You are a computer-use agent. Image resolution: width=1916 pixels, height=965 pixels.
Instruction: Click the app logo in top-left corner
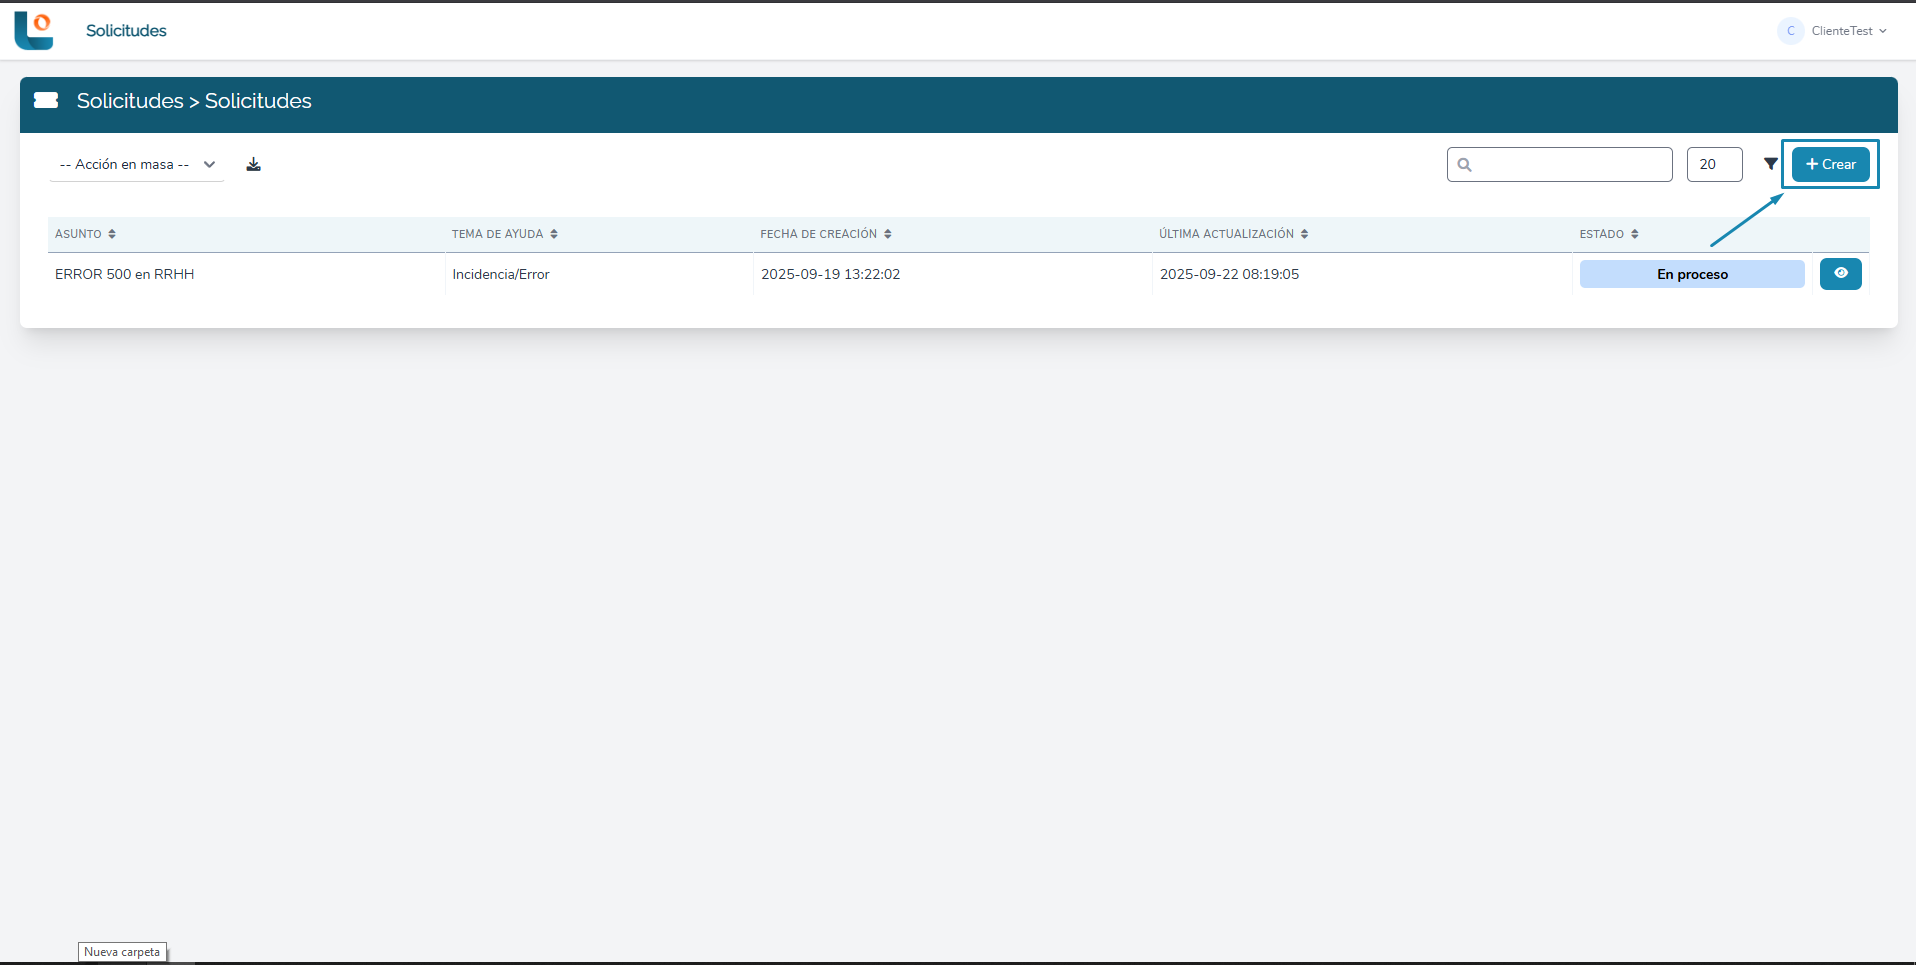(33, 30)
